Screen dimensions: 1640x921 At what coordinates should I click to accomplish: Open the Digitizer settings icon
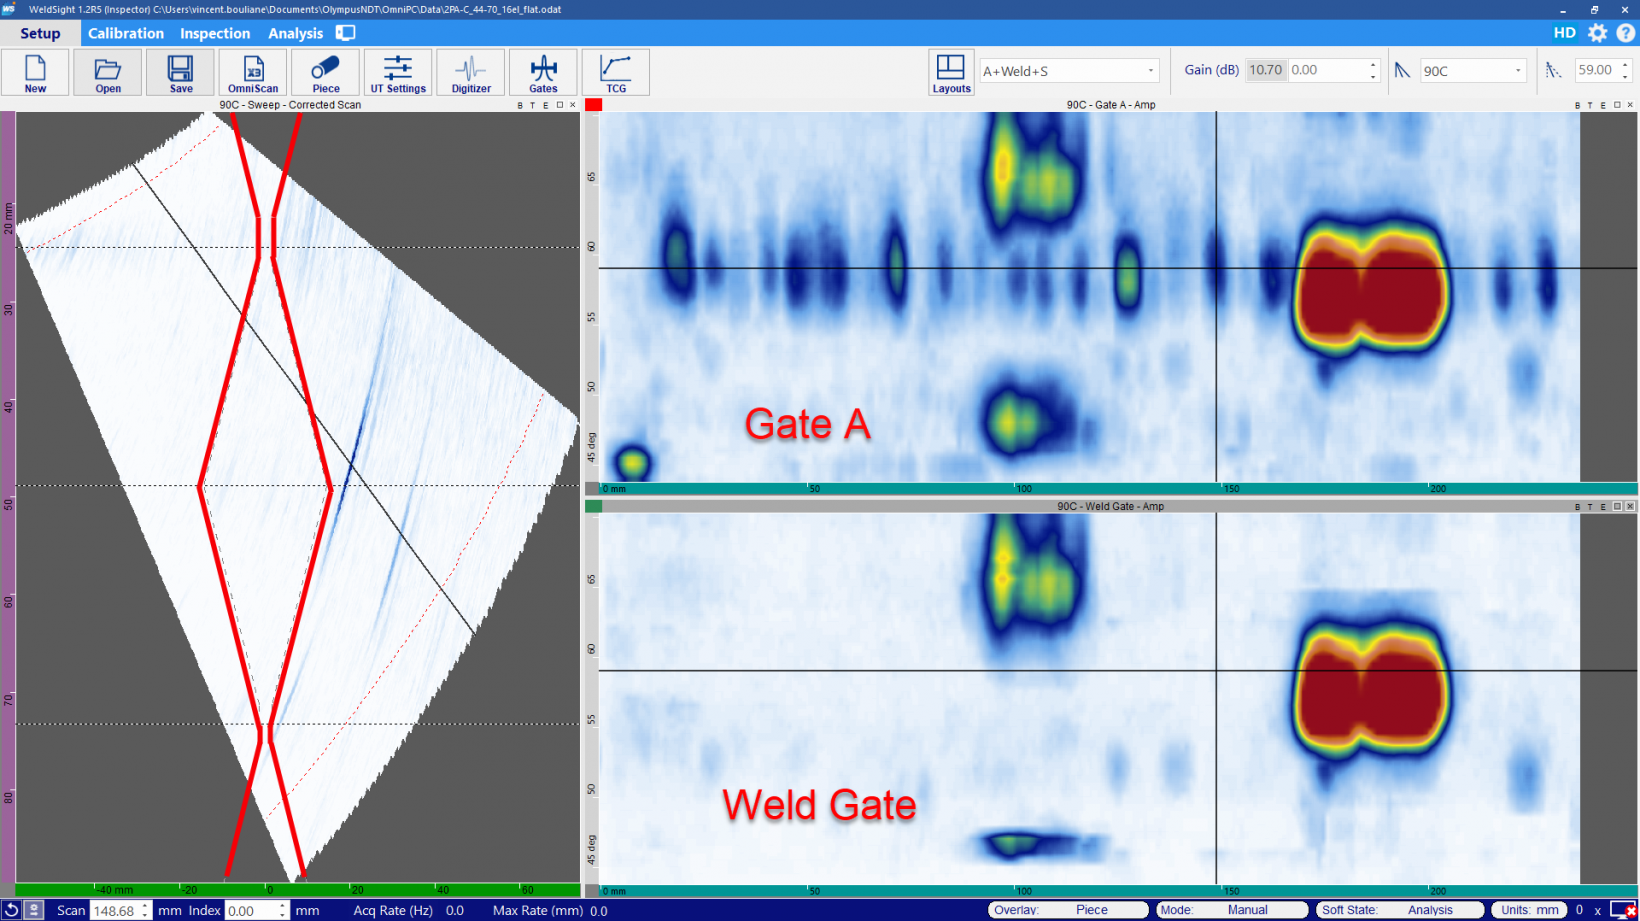470,71
